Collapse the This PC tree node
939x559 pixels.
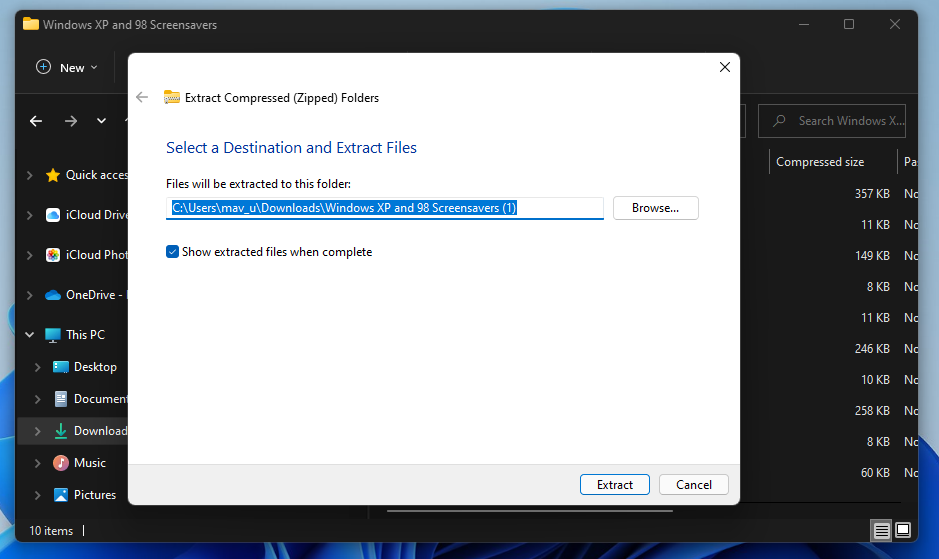(x=29, y=335)
